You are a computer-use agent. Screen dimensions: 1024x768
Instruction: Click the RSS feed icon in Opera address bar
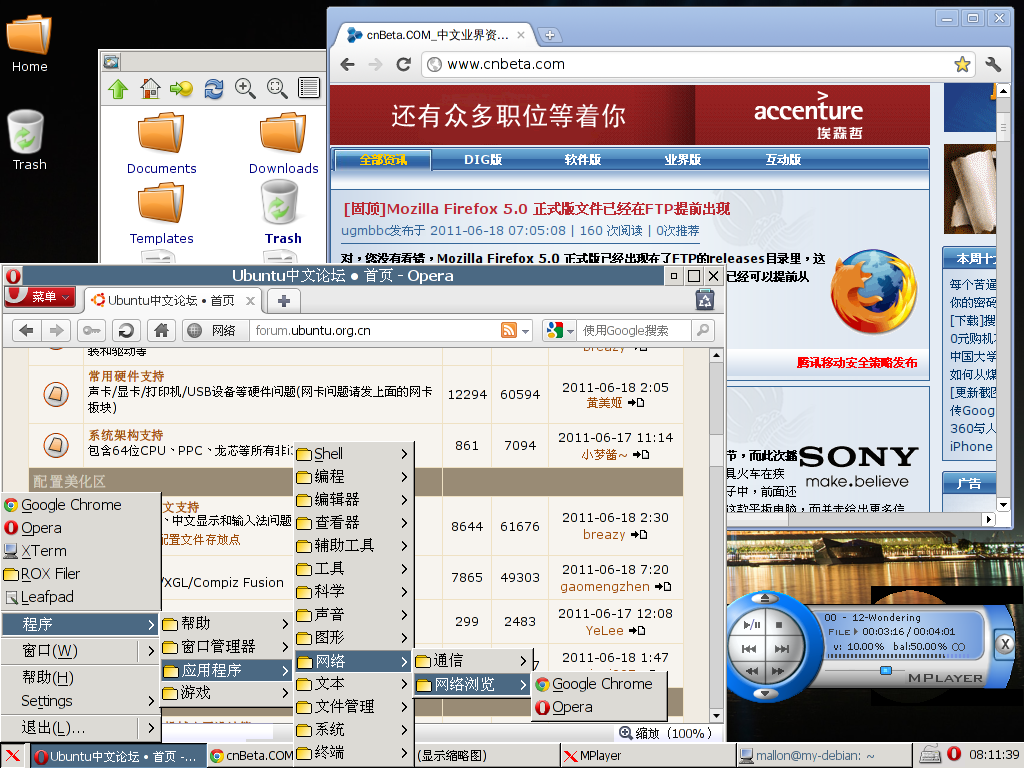tap(509, 330)
